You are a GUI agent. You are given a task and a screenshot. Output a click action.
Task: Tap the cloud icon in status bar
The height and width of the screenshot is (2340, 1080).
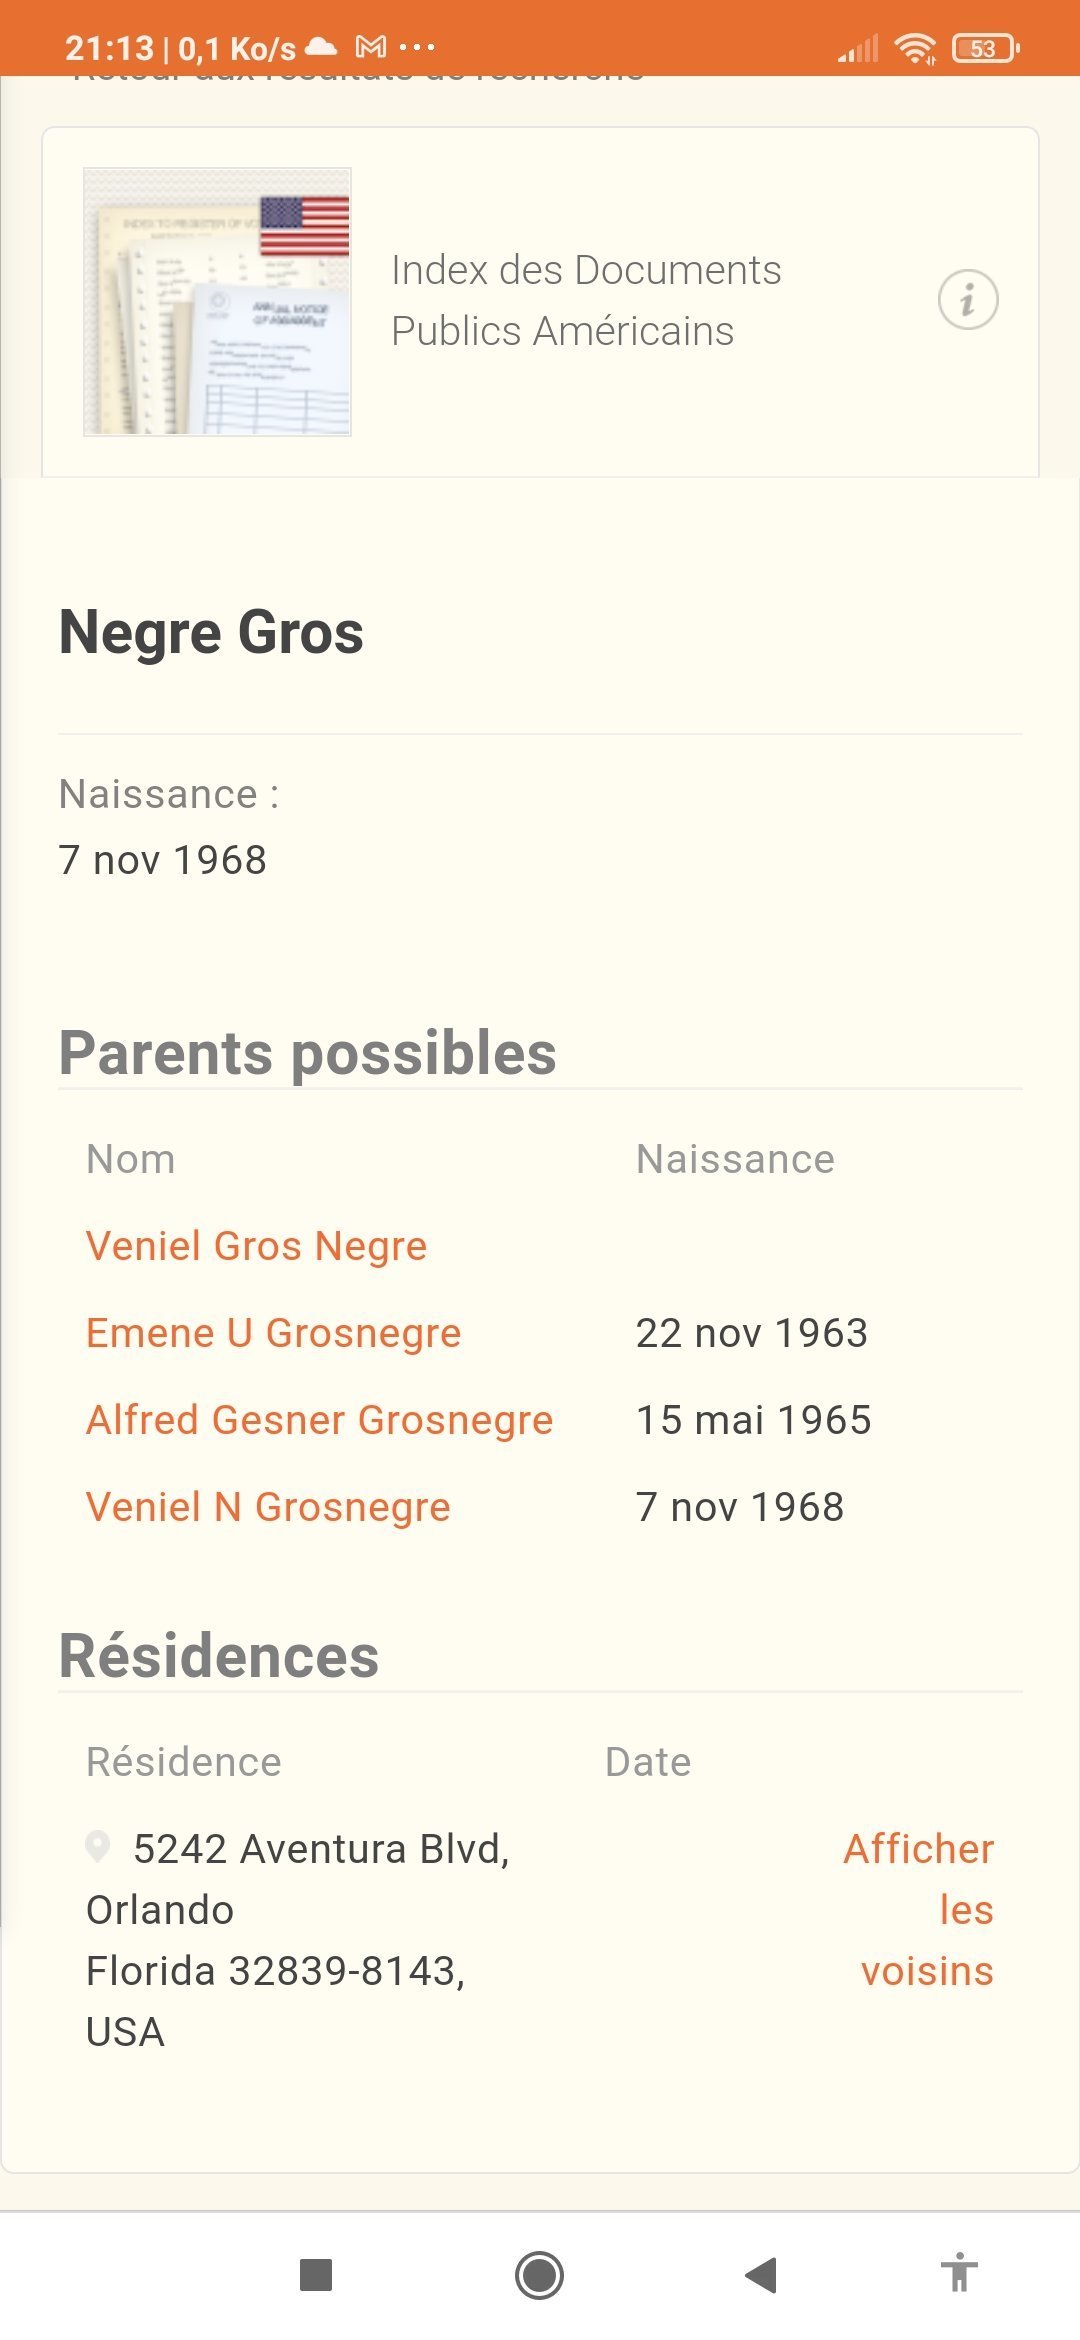321,46
